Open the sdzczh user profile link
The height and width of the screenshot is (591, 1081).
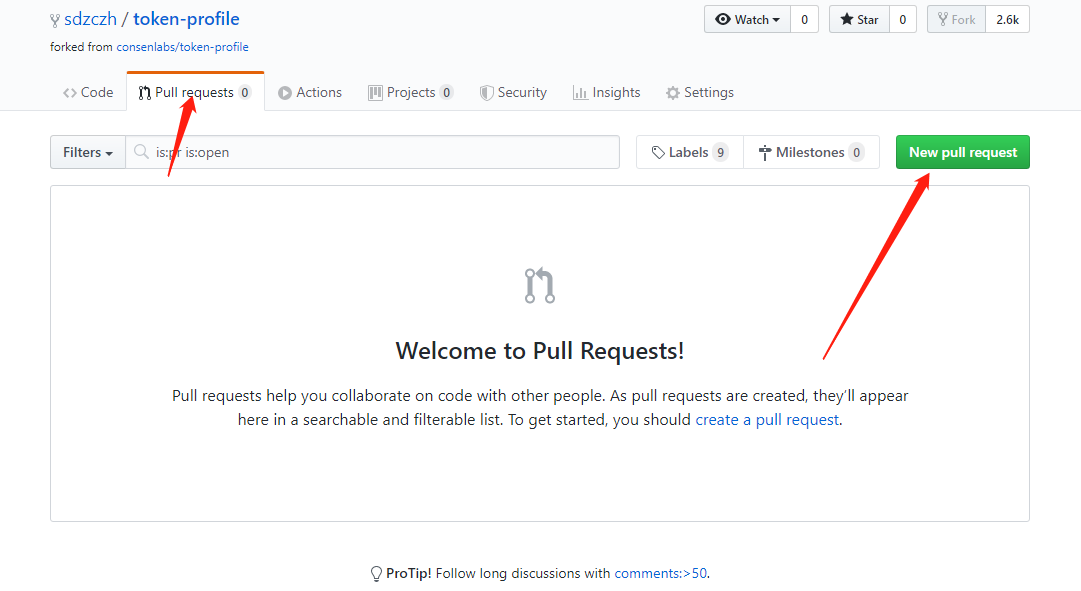coord(90,19)
